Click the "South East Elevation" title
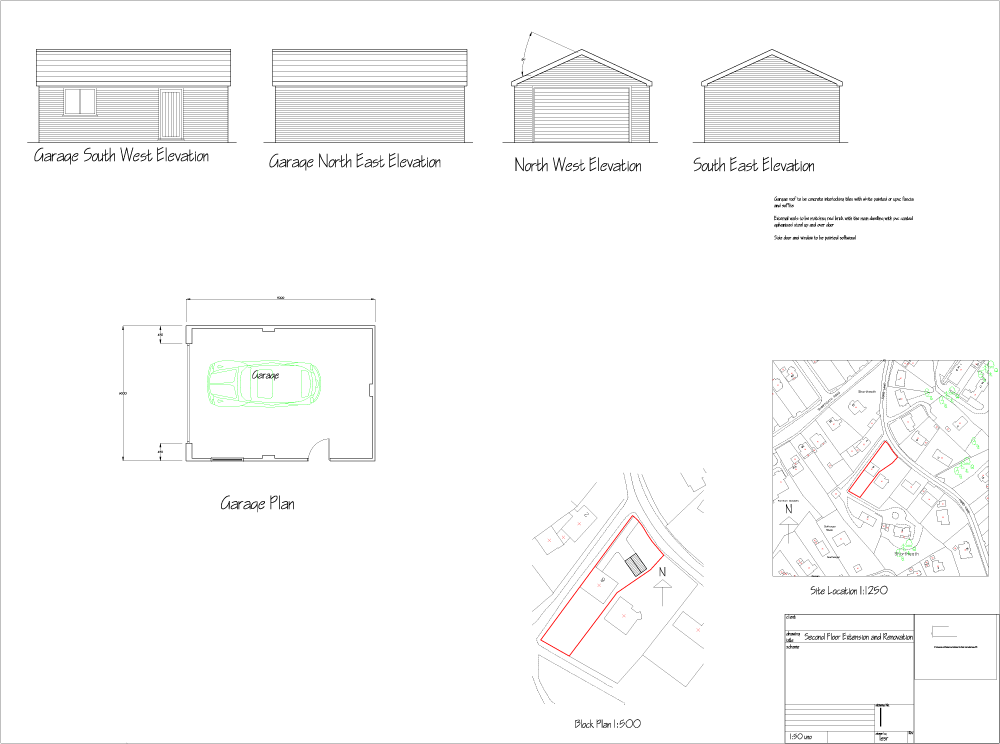Viewport: 1000px width, 744px height. coord(754,166)
